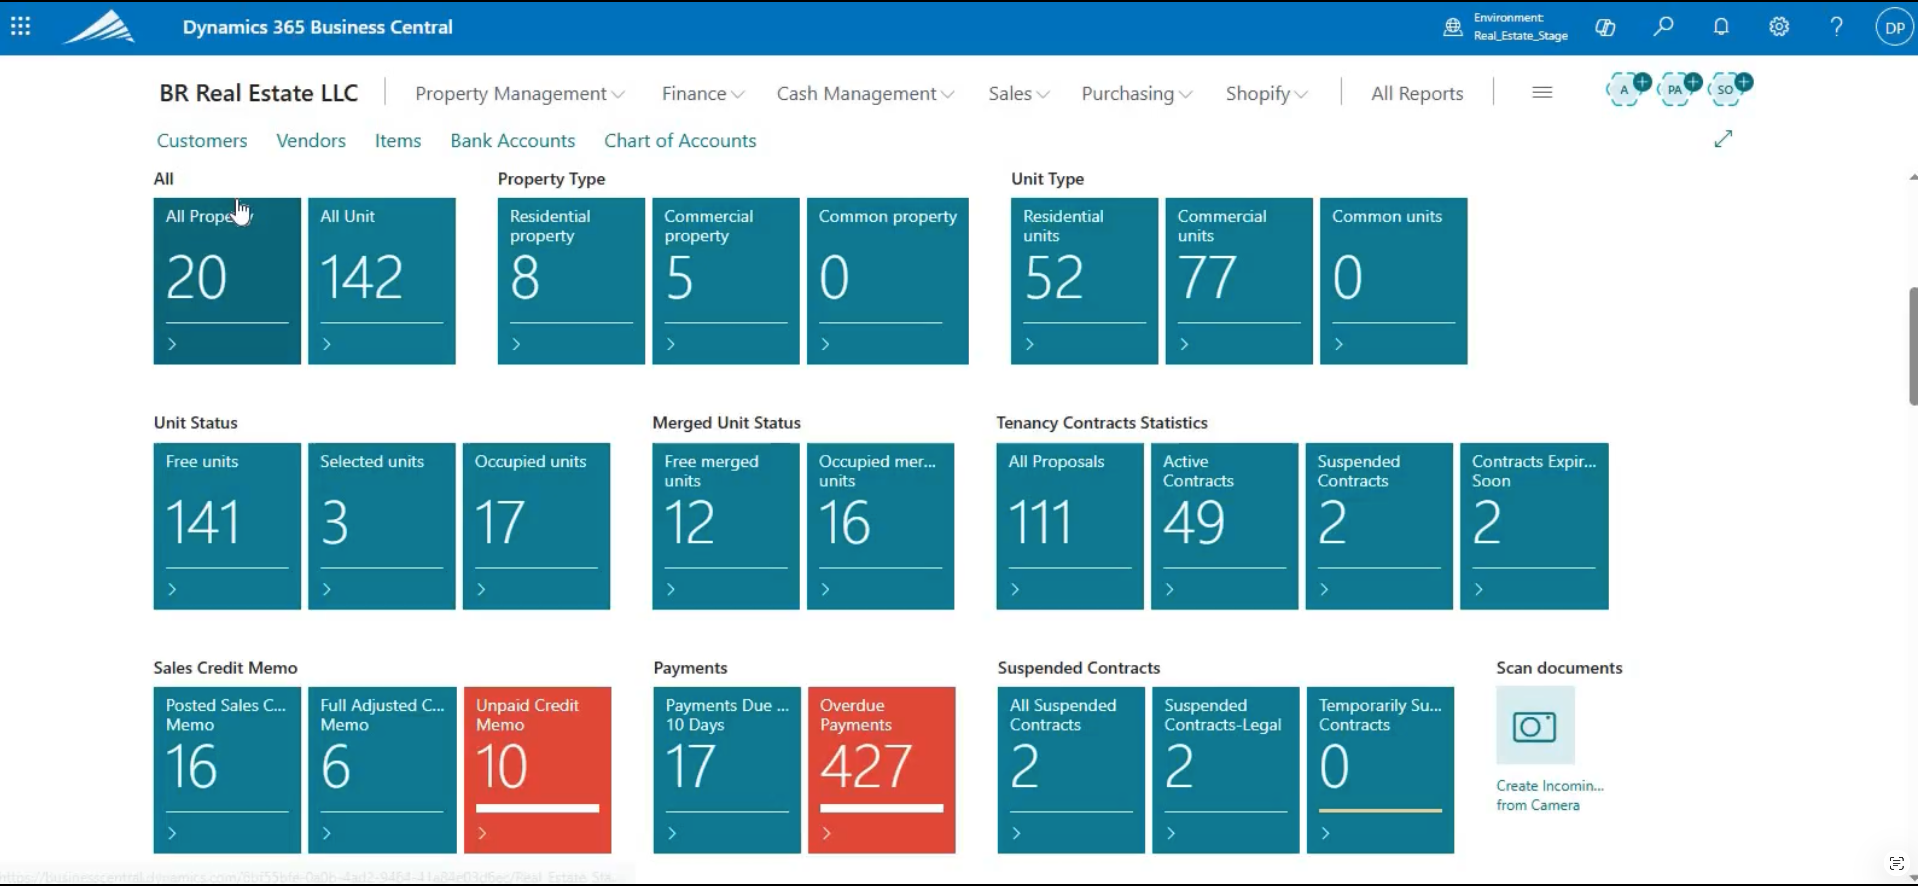Click the bottom-right page status icon

click(x=1896, y=863)
